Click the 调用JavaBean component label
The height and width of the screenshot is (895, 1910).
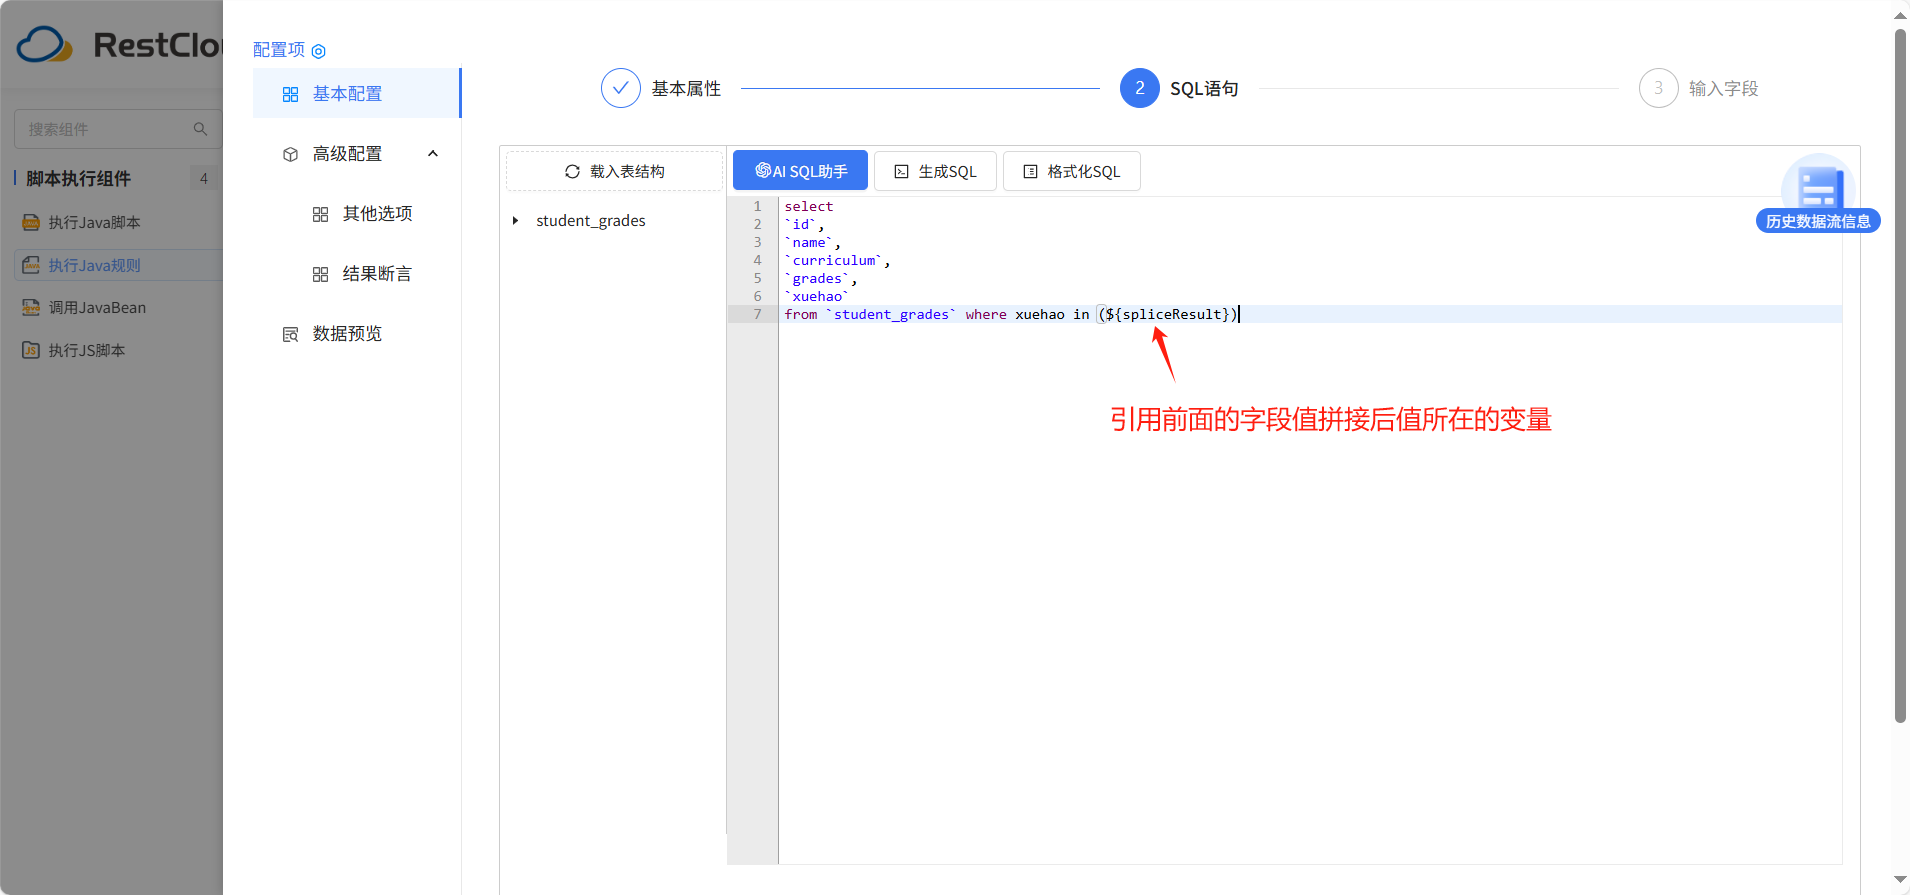[x=97, y=307]
